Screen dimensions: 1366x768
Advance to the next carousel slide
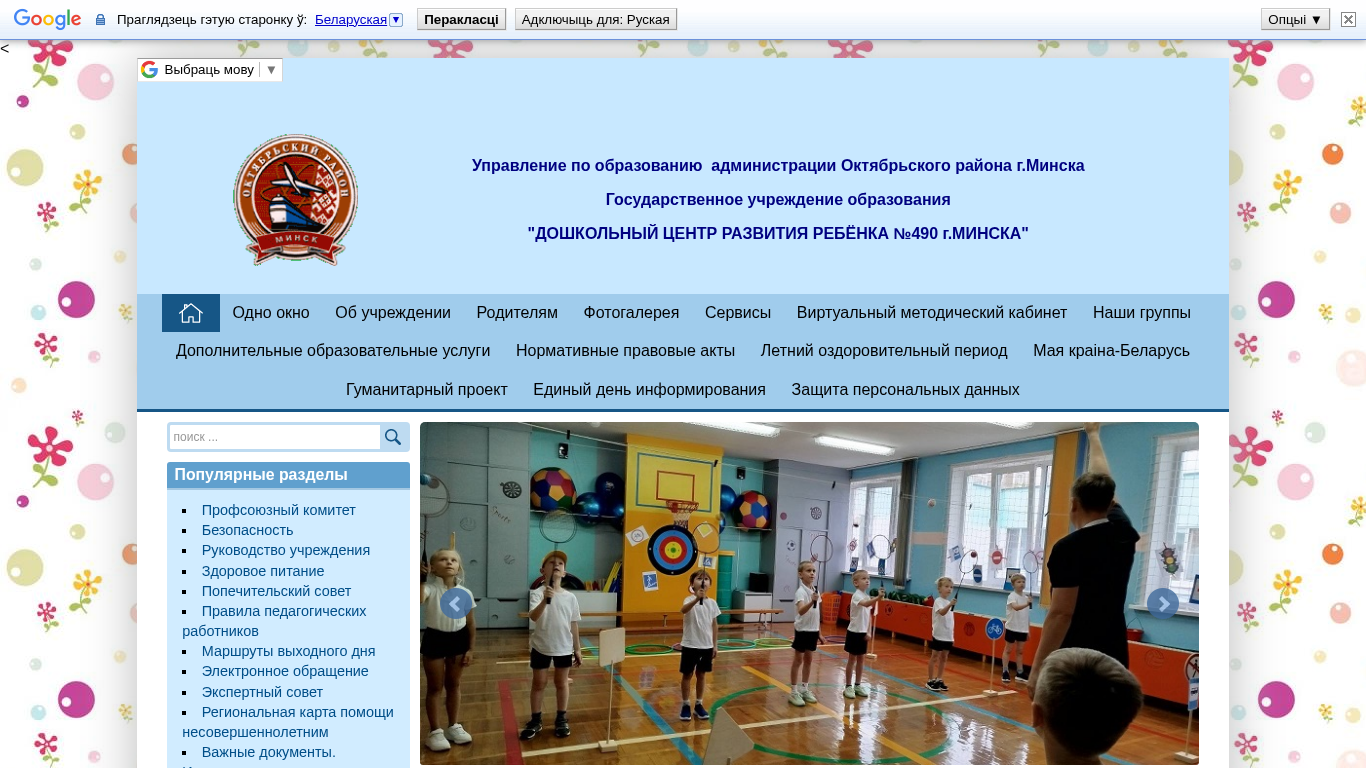(1162, 603)
